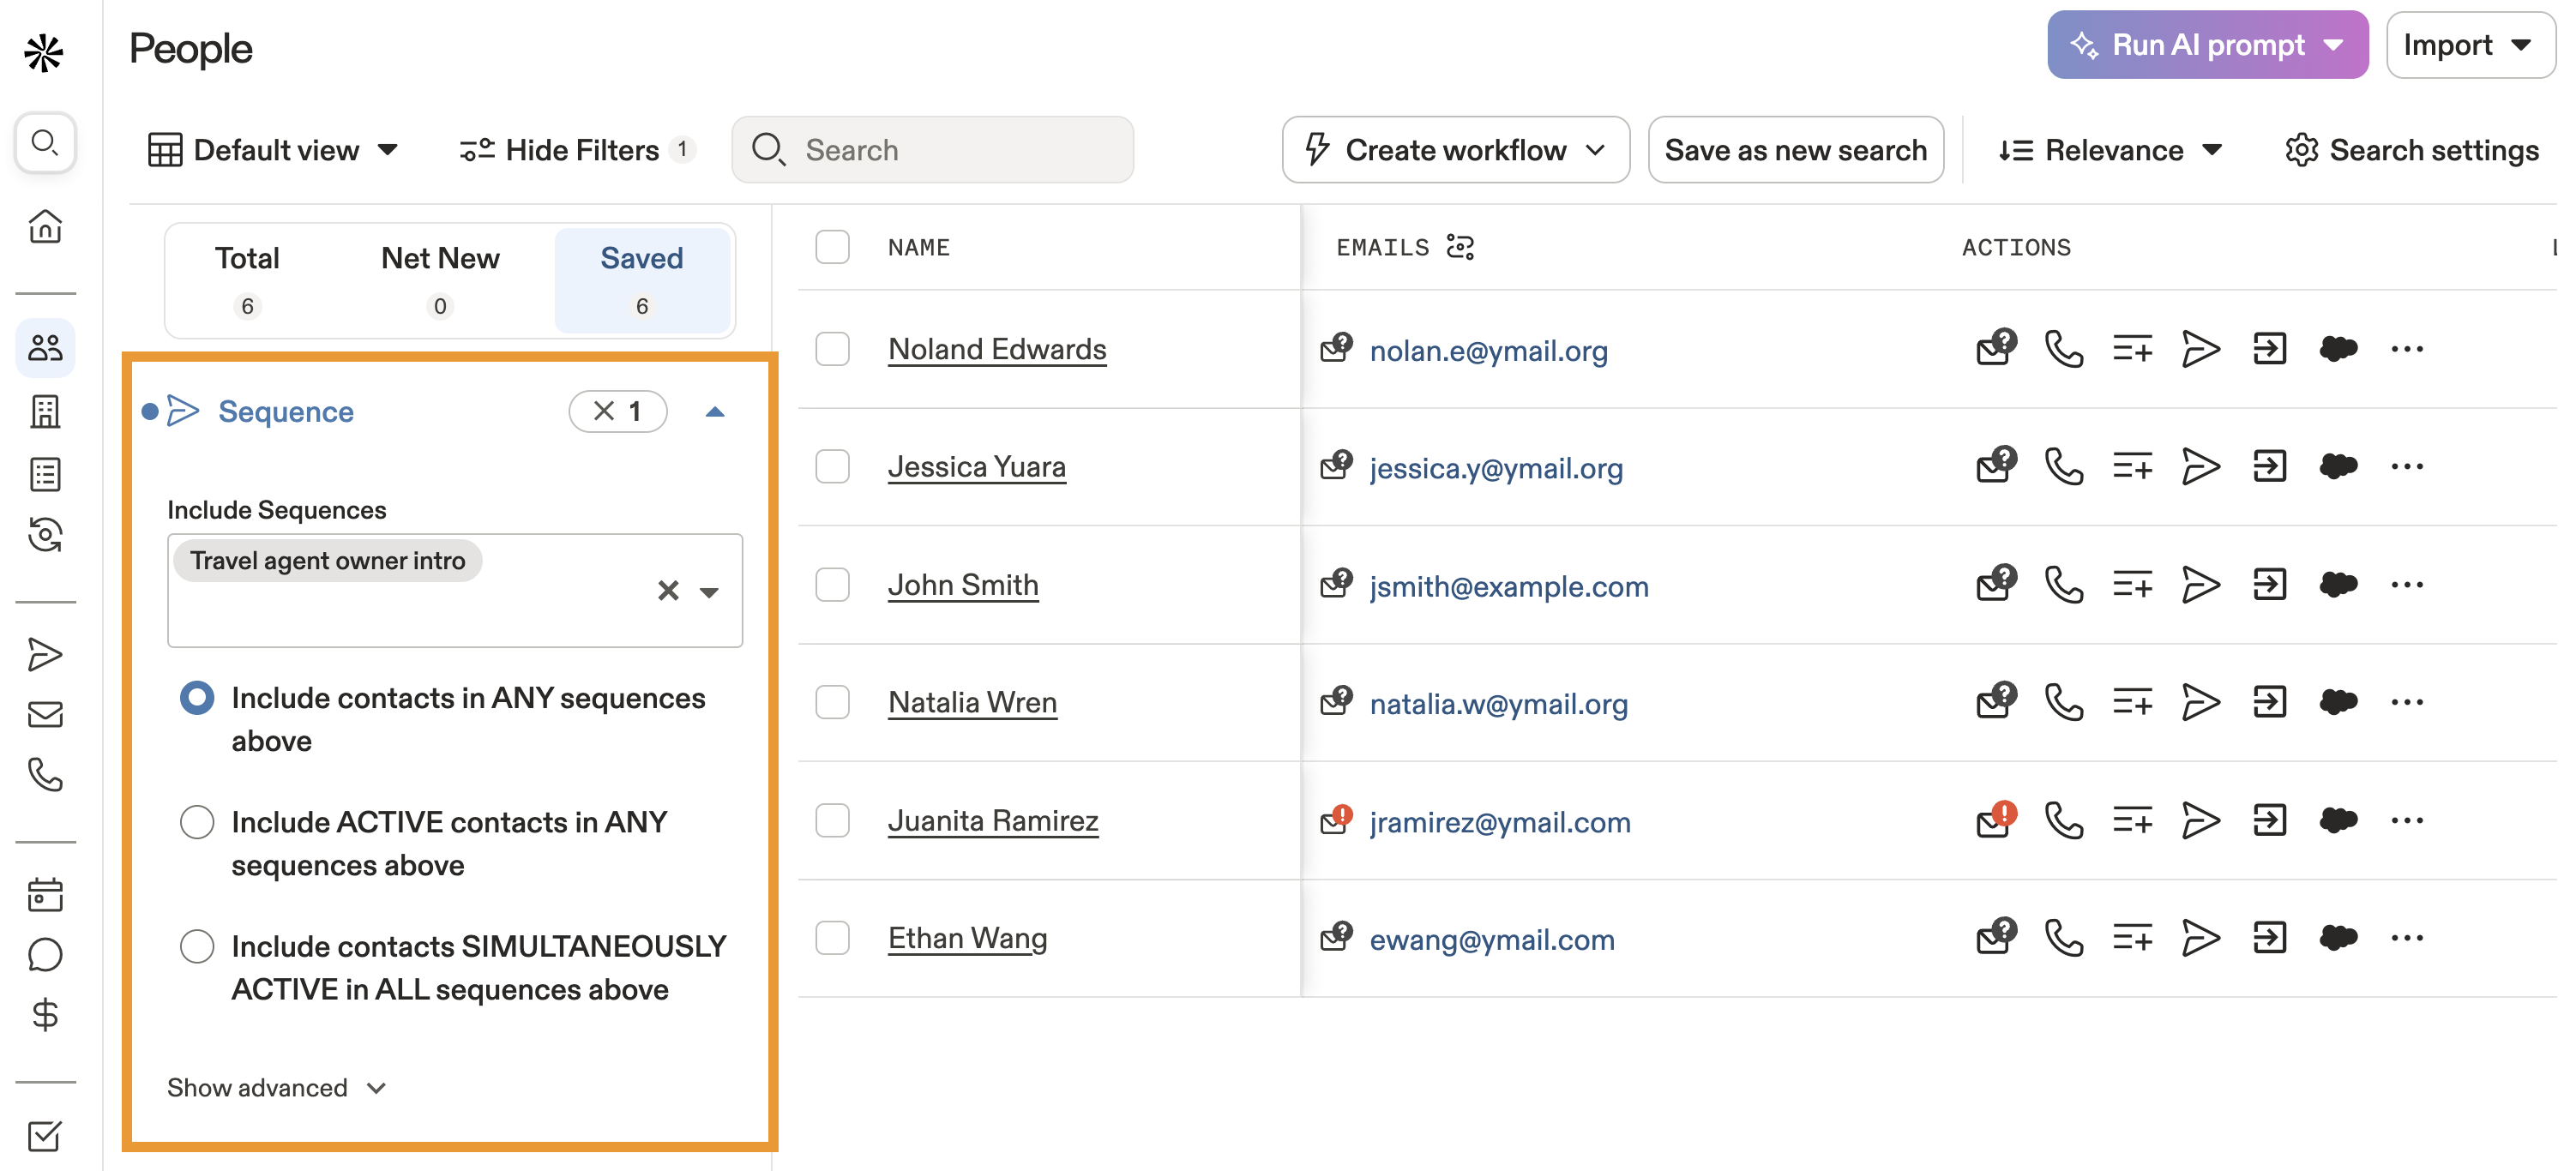Select all contacts using the header checkbox
The image size is (2576, 1171).
pyautogui.click(x=832, y=247)
